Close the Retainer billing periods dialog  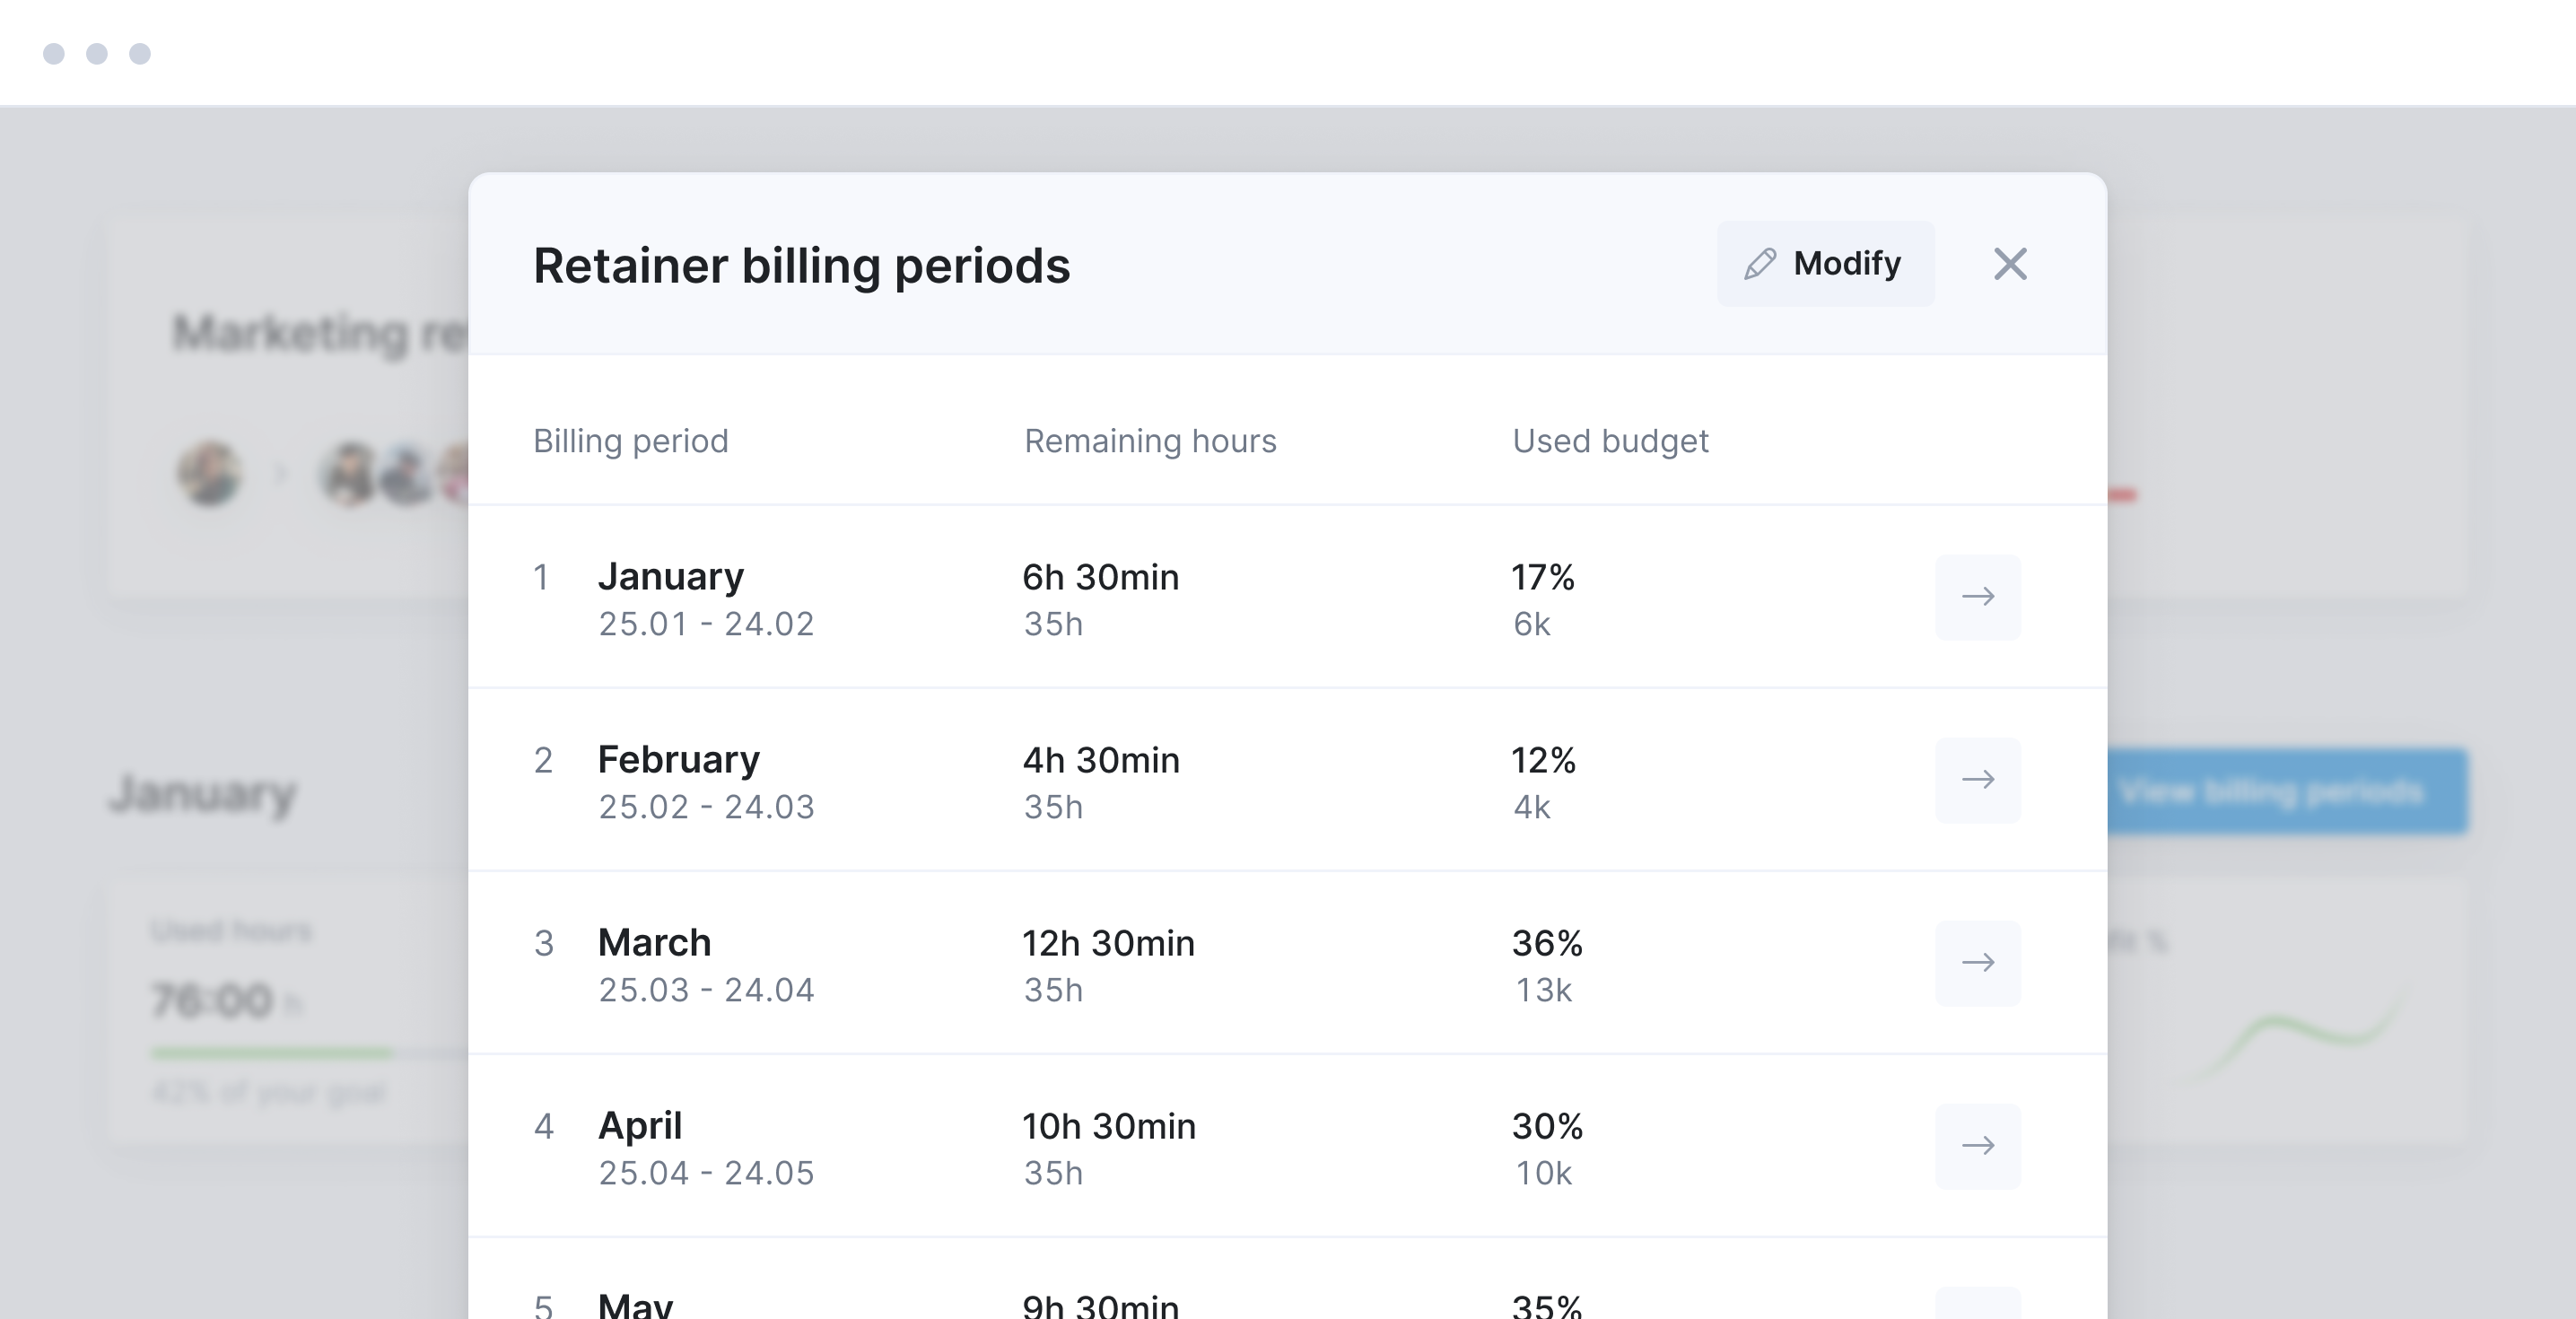click(2010, 264)
